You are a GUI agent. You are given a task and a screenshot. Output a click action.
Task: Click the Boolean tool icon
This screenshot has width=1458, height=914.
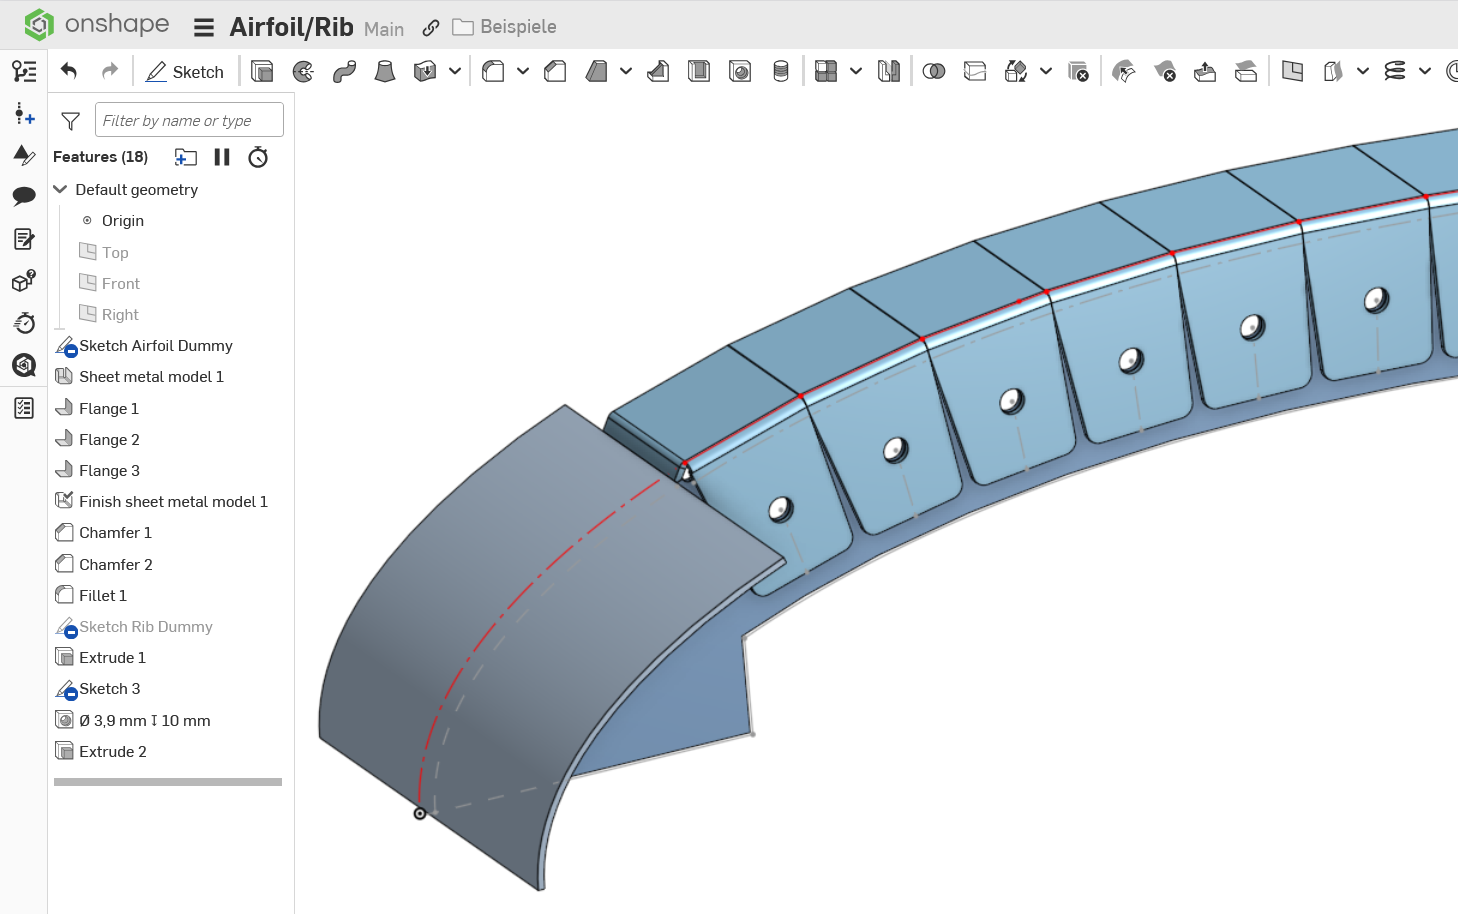pos(933,71)
